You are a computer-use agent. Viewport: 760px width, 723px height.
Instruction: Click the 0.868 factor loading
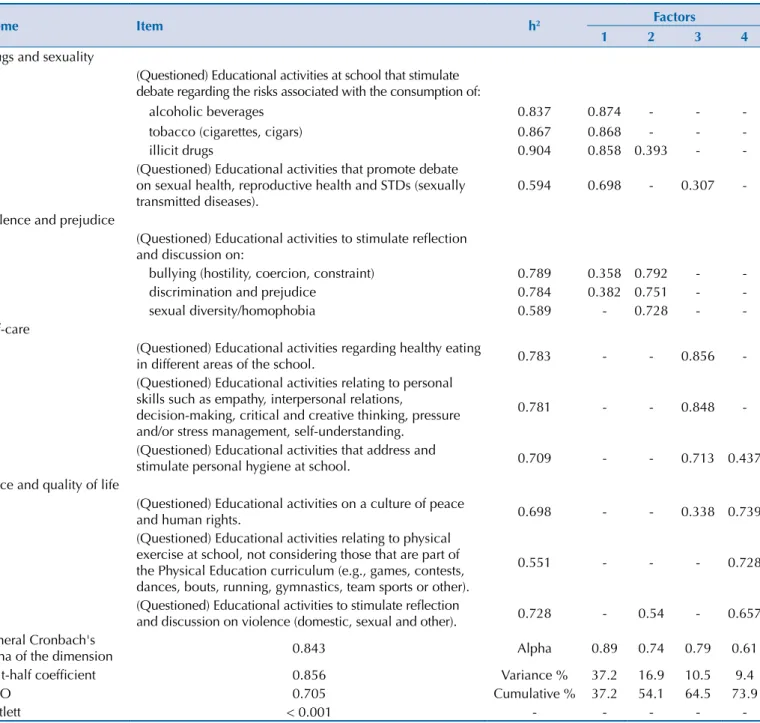click(604, 132)
